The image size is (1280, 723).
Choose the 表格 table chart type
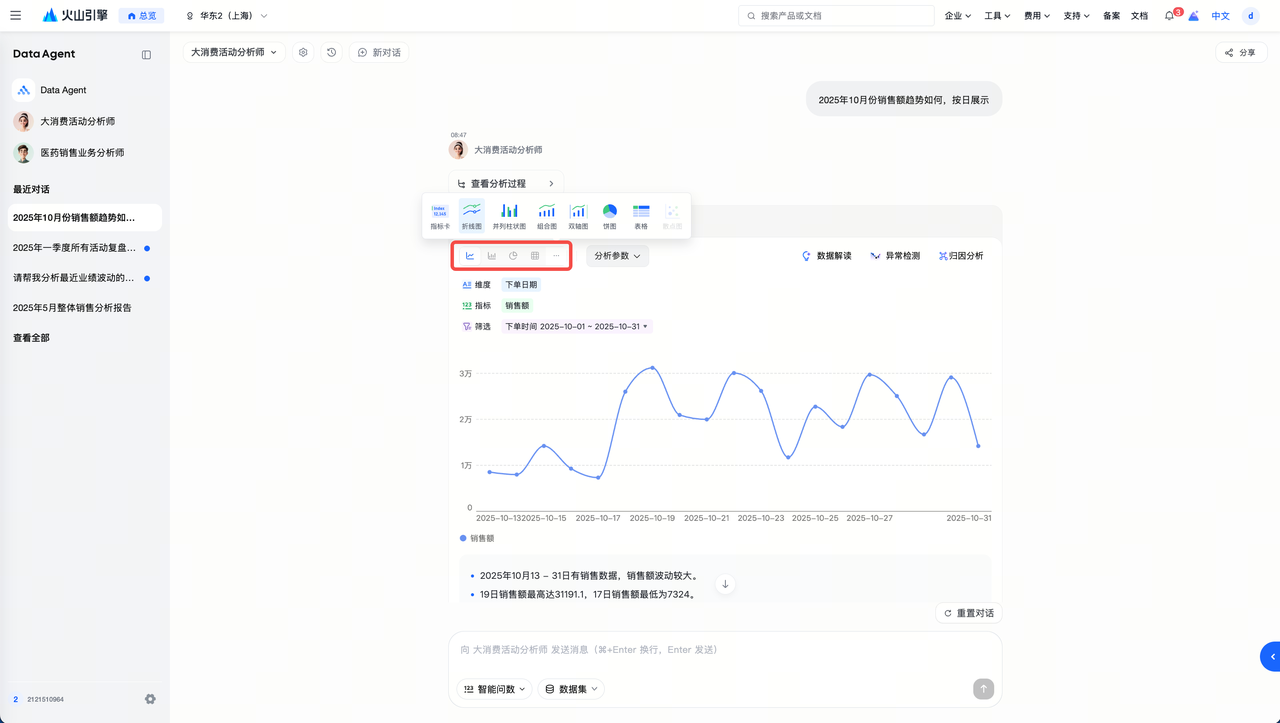(641, 217)
